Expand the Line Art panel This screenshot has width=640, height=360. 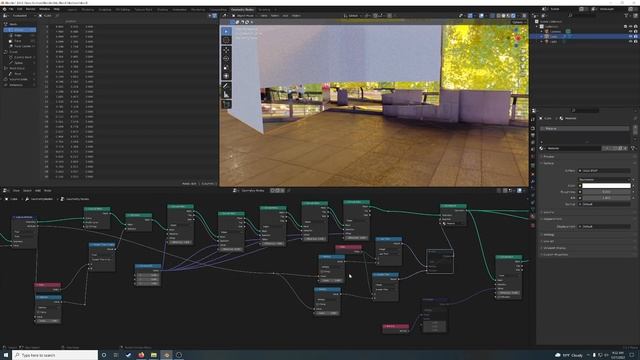pyautogui.click(x=548, y=241)
